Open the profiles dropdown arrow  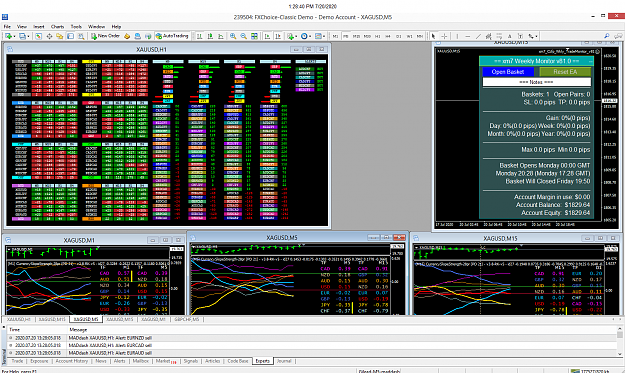click(28, 36)
